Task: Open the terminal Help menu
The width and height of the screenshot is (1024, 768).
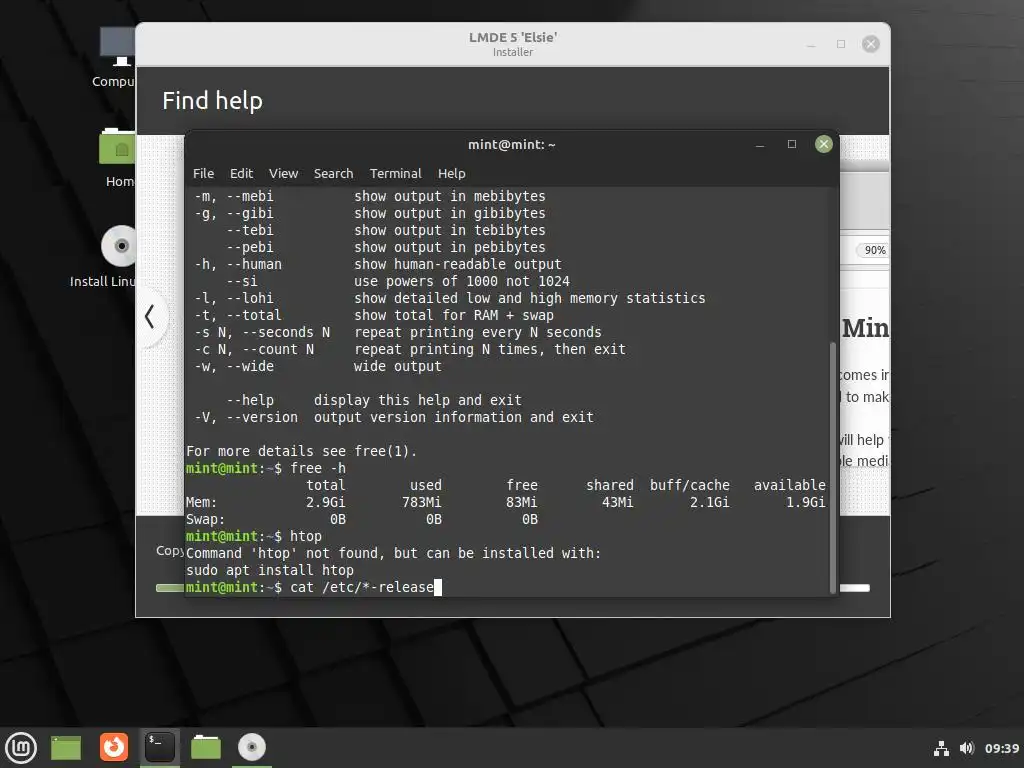Action: (x=451, y=174)
